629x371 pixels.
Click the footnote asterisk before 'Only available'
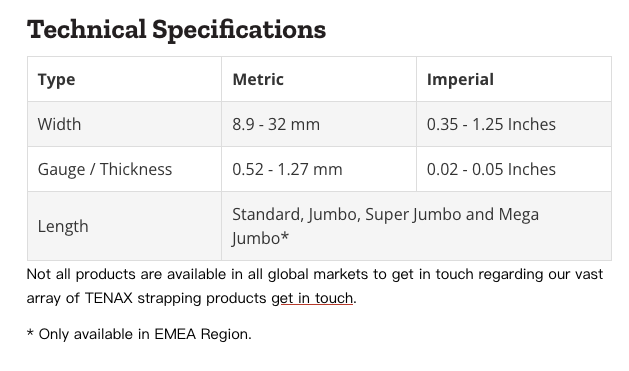pos(30,333)
